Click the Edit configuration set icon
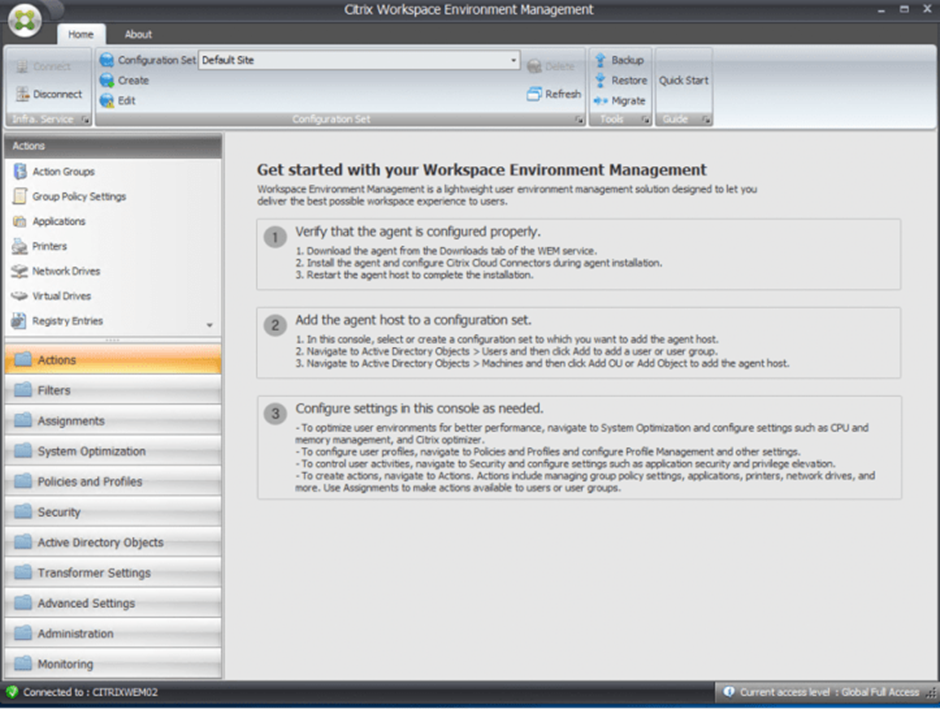The height and width of the screenshot is (709, 940). pyautogui.click(x=107, y=101)
